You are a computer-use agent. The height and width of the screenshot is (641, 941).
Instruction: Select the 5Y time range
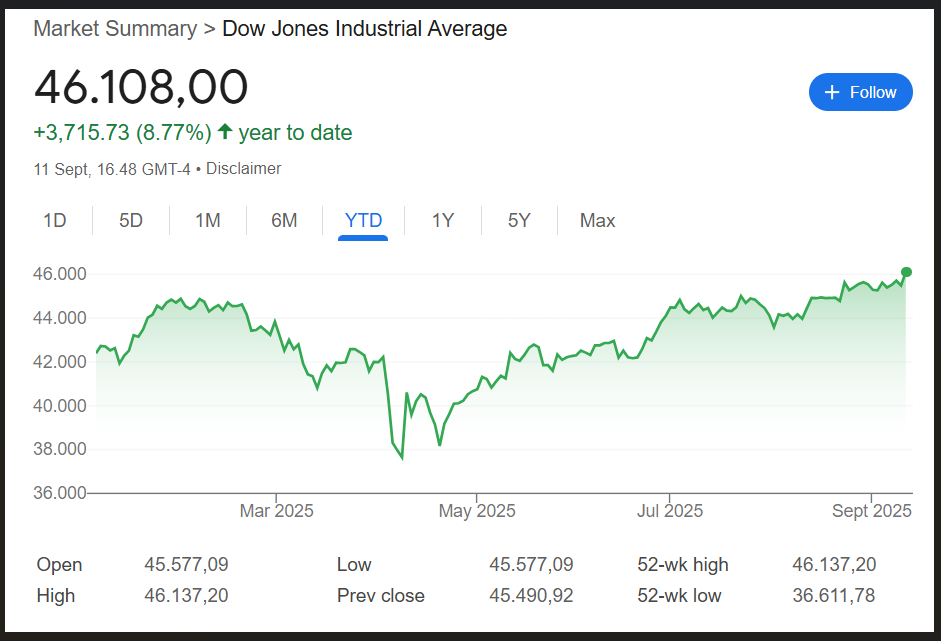519,220
